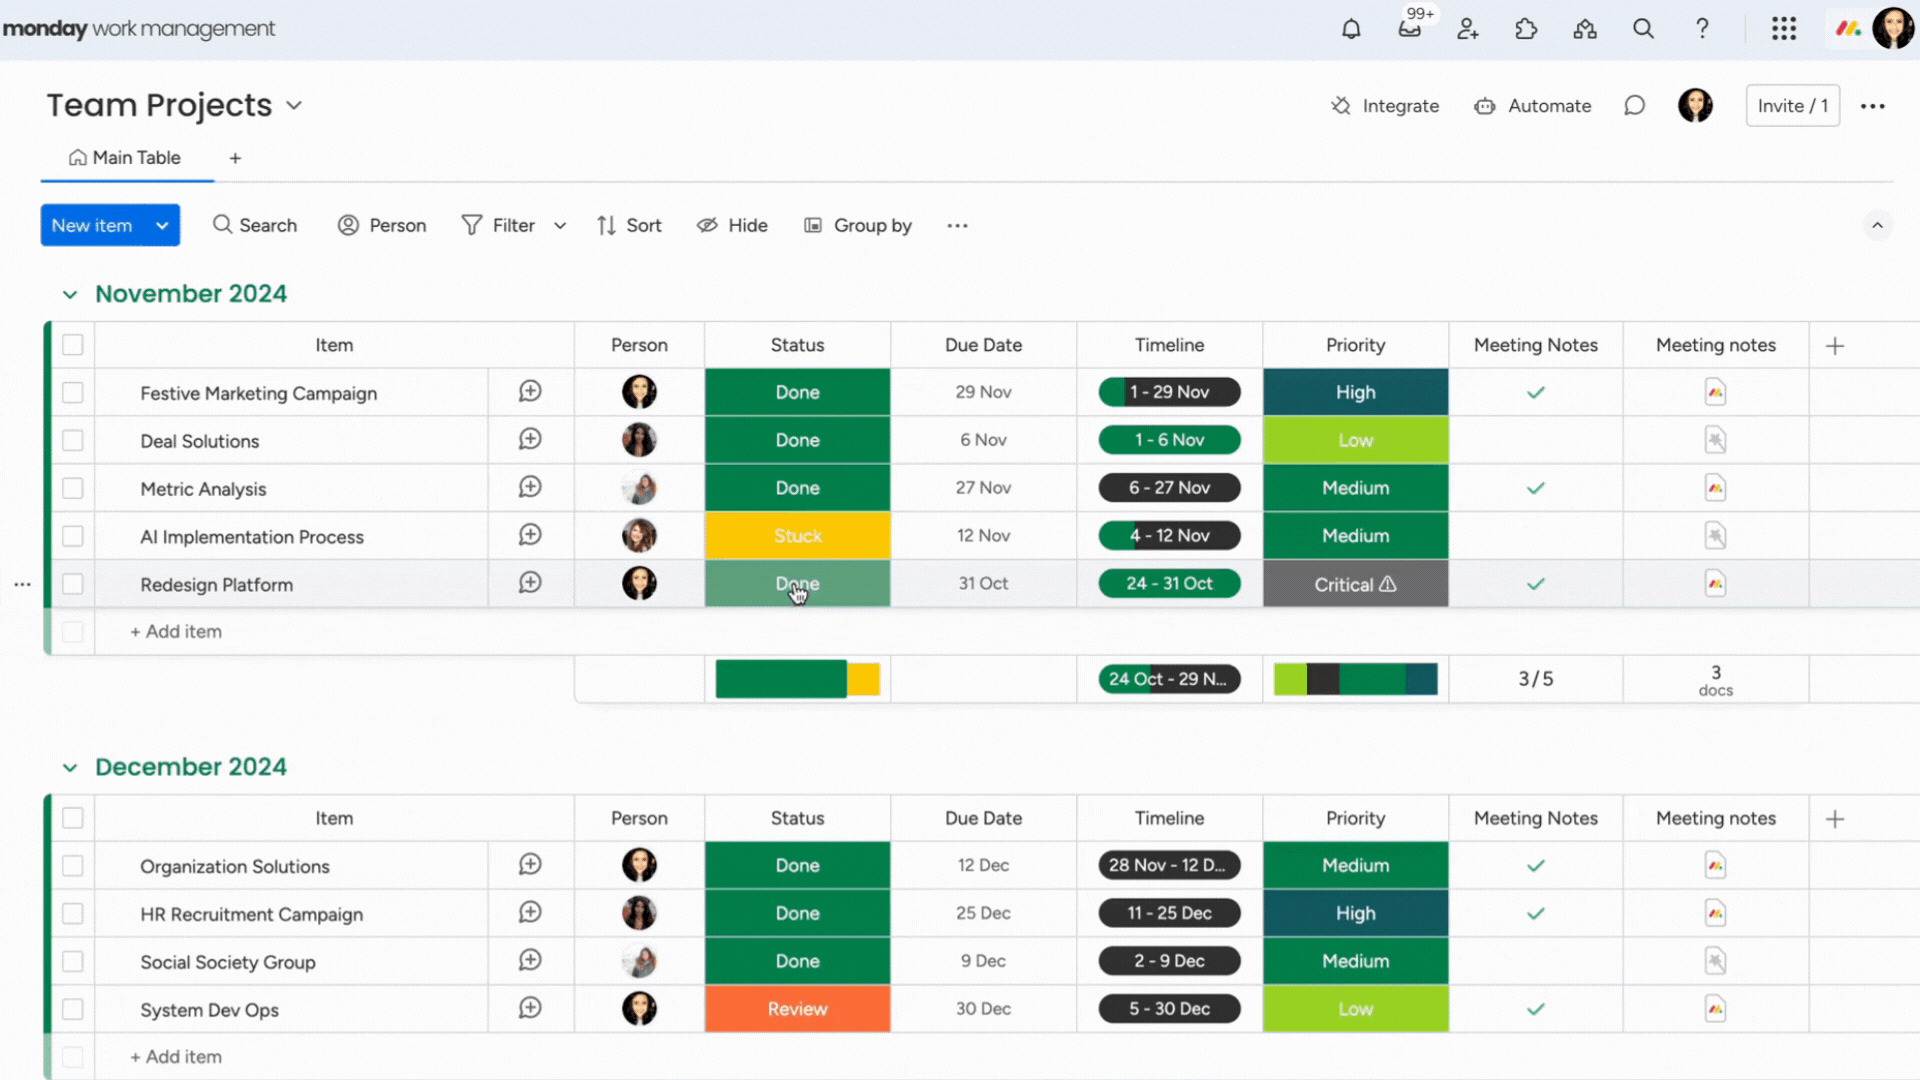
Task: Click the search magnifier in the top bar
Action: point(1643,29)
